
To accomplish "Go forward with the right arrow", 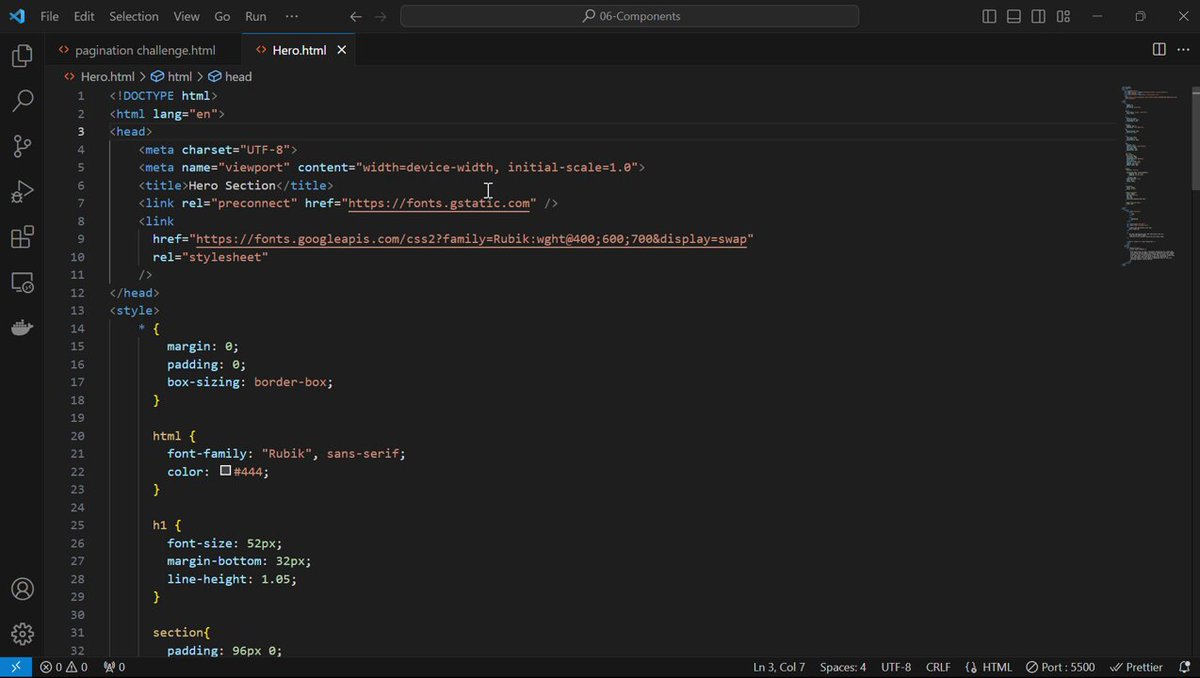I will (x=380, y=16).
